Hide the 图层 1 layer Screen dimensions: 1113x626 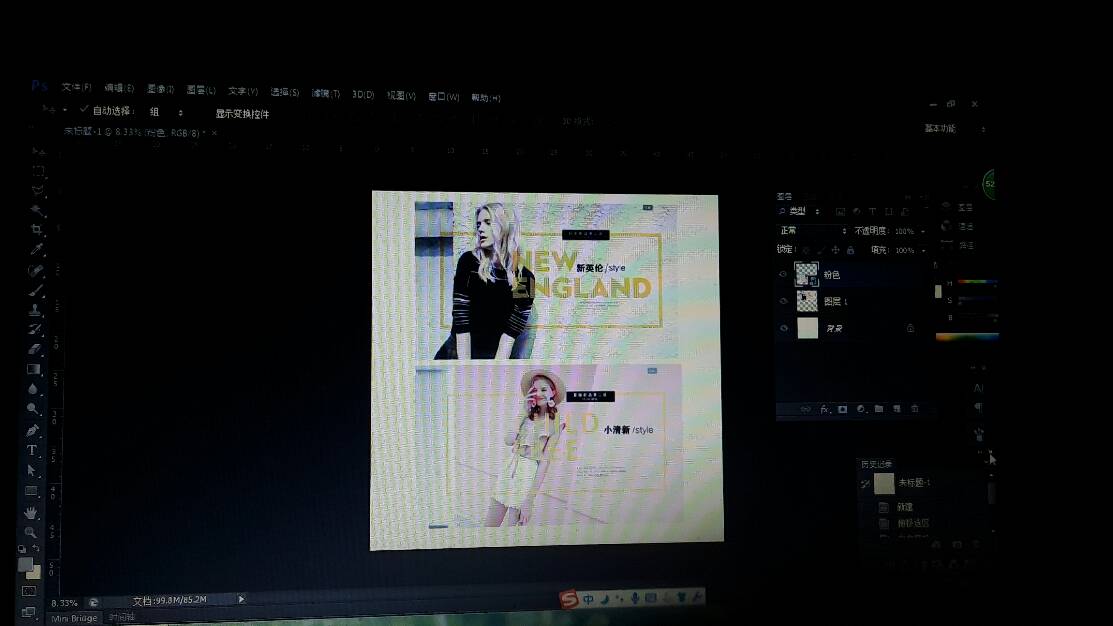[784, 301]
